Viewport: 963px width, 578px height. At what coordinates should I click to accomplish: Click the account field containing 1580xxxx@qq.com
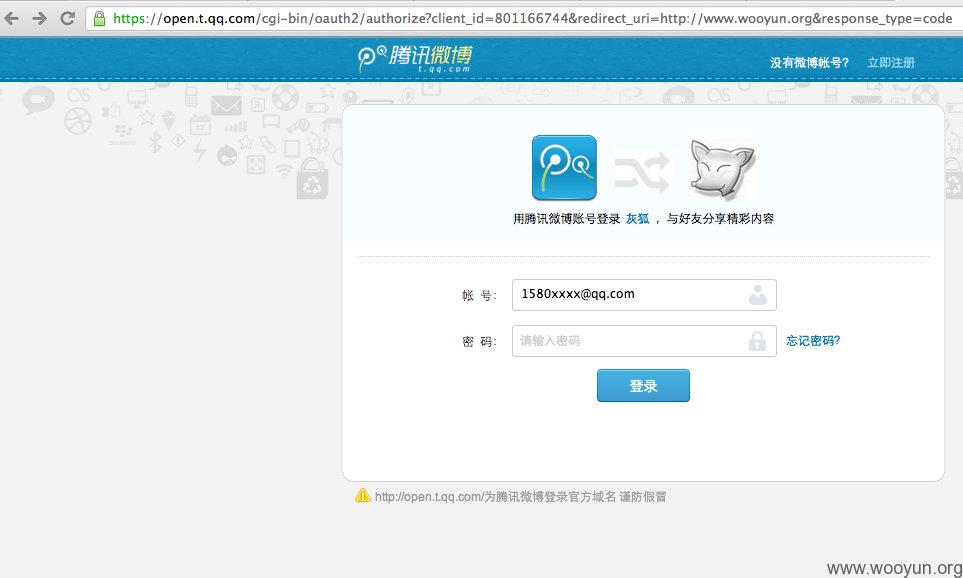(644, 295)
